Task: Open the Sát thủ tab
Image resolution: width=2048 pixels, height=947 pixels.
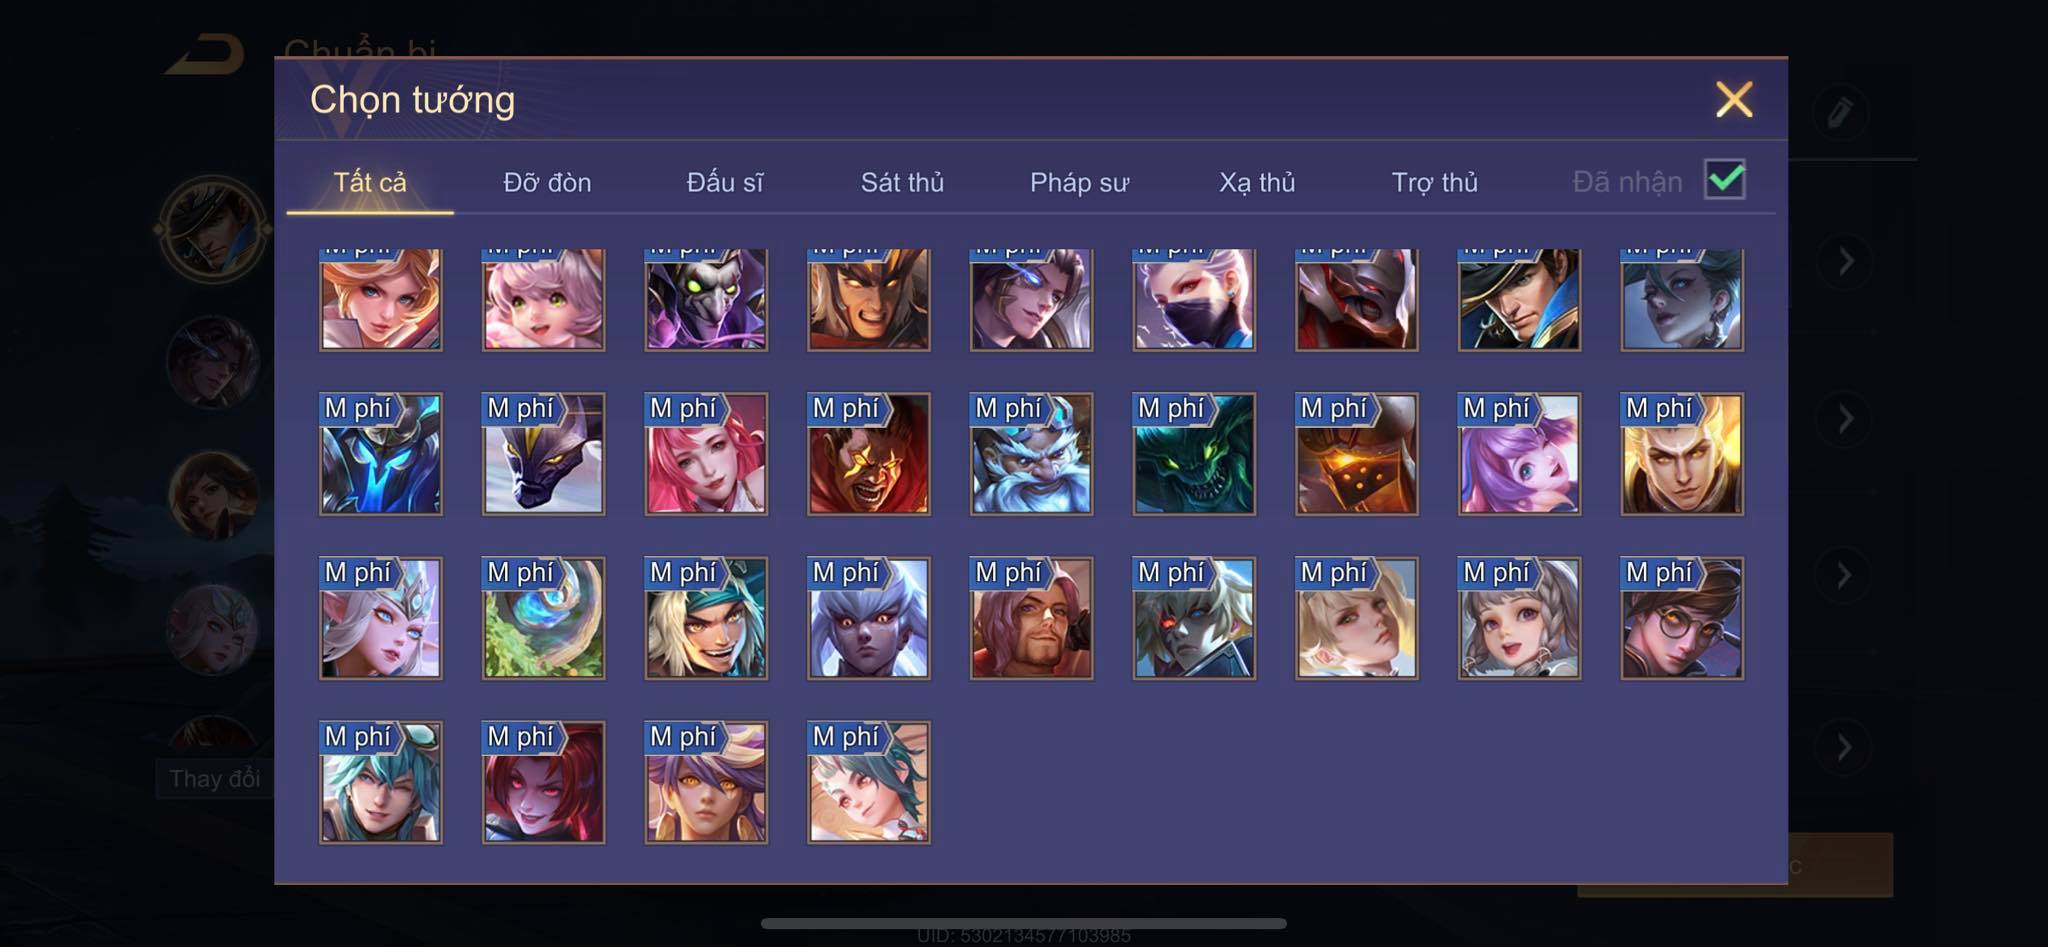Action: [x=902, y=182]
